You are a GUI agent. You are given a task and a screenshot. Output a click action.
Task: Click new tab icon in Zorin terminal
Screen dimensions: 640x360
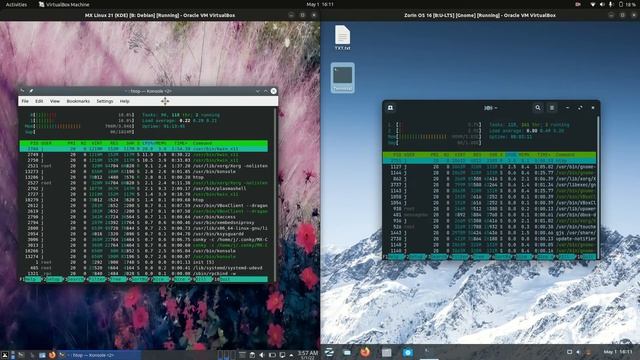pos(391,108)
